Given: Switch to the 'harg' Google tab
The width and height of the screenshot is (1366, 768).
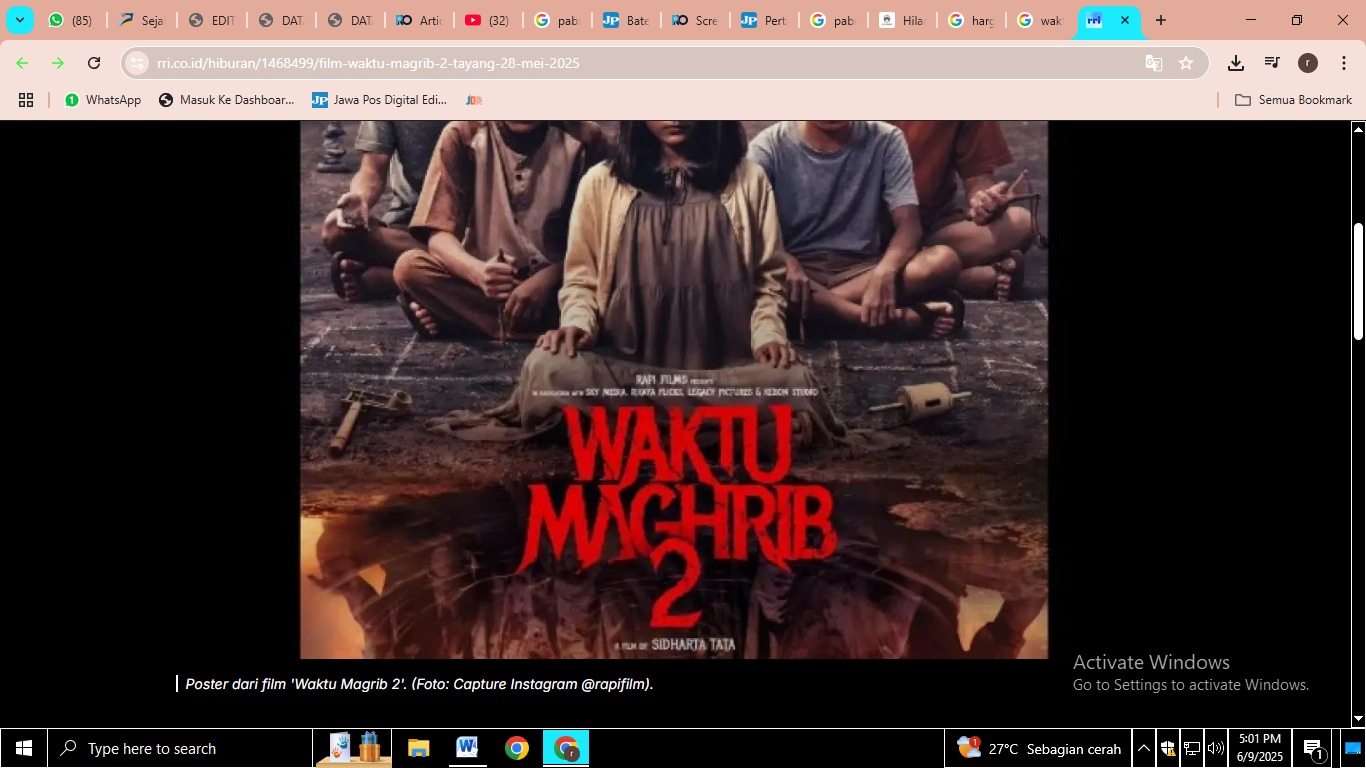Looking at the screenshot, I should point(971,20).
